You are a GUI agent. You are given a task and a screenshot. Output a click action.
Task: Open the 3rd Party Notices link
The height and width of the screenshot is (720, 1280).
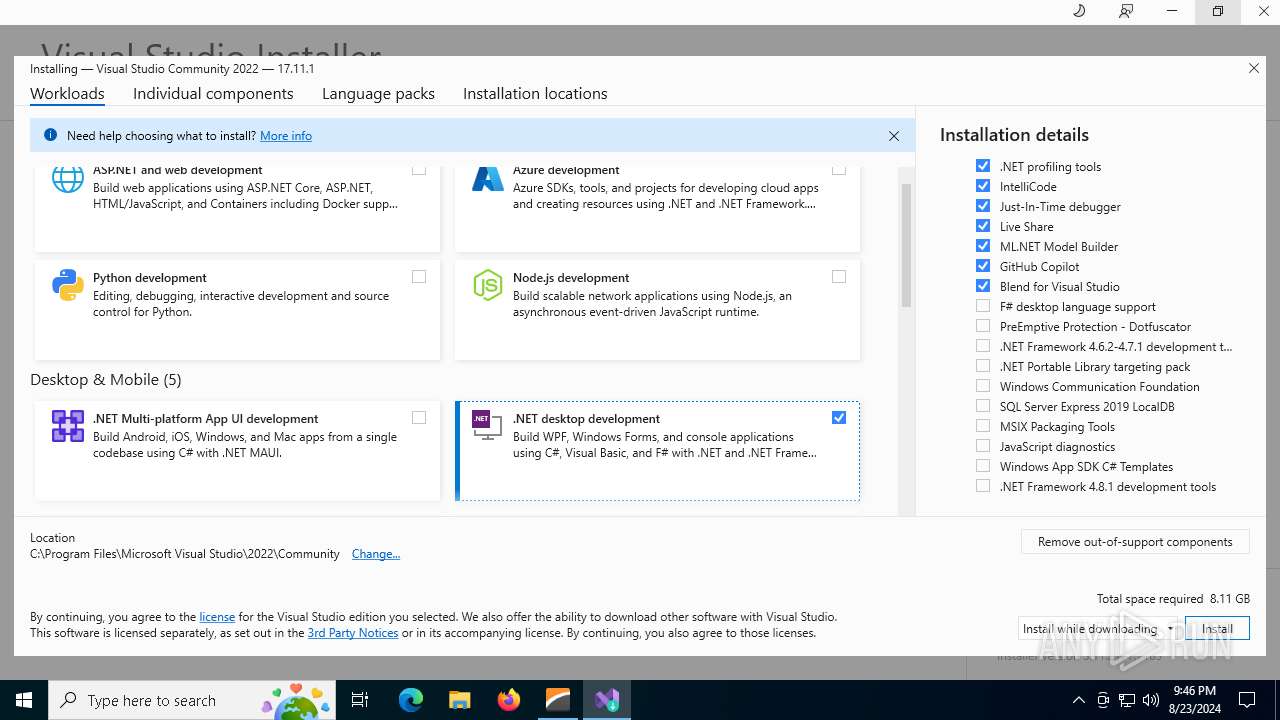[x=353, y=633]
